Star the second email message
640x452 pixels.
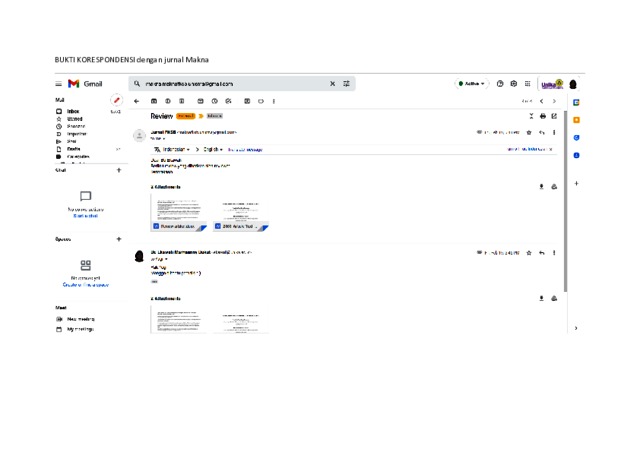coord(529,253)
